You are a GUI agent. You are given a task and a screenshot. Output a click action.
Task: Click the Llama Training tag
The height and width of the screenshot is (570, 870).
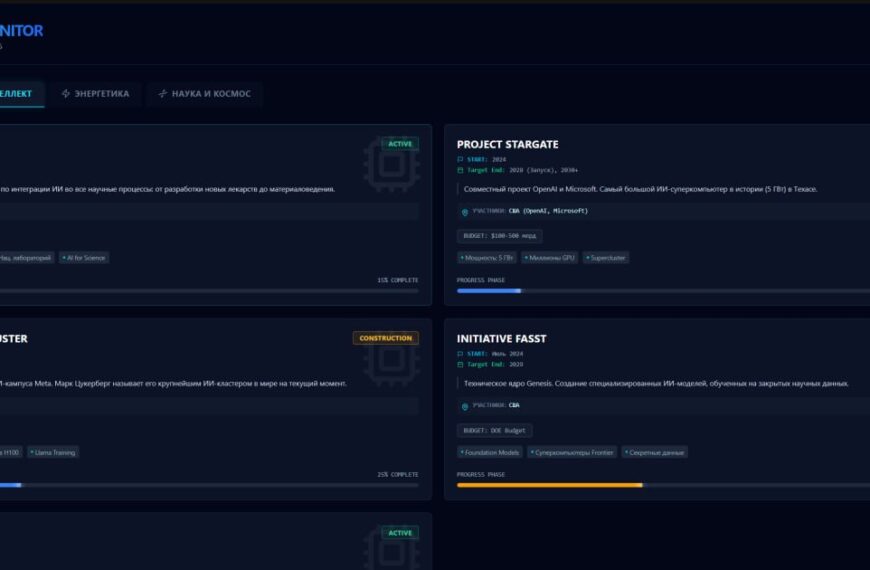click(x=53, y=452)
